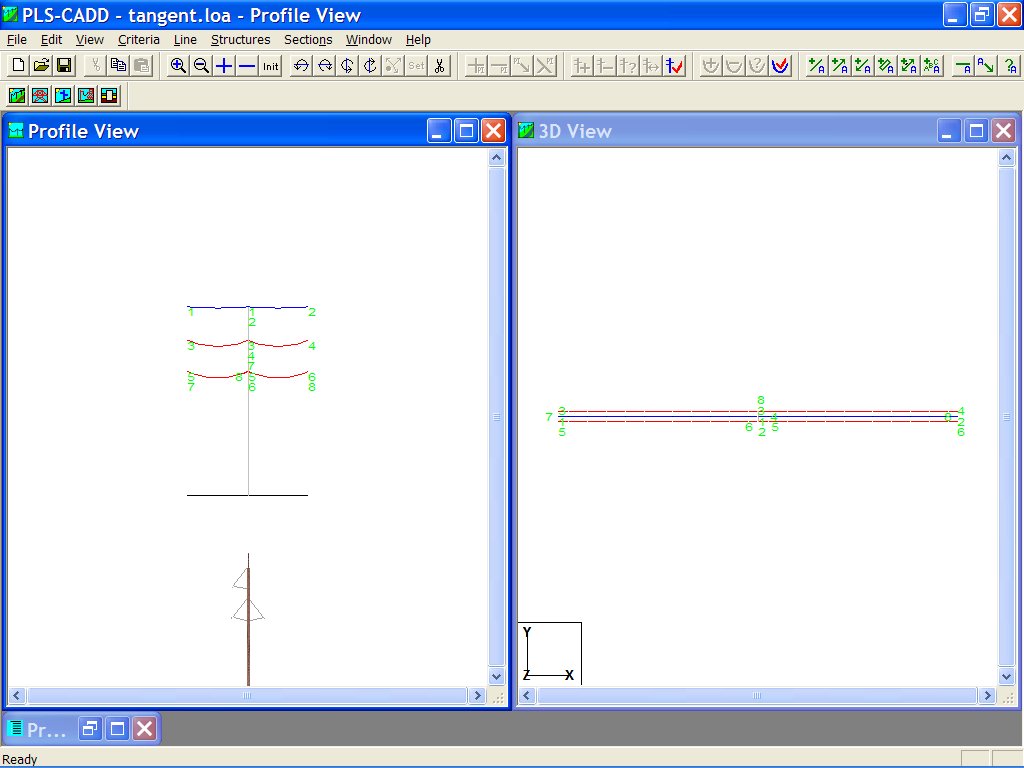Viewport: 1024px width, 768px height.
Task: Run the structure check with the red checkmark icon
Action: coord(671,65)
